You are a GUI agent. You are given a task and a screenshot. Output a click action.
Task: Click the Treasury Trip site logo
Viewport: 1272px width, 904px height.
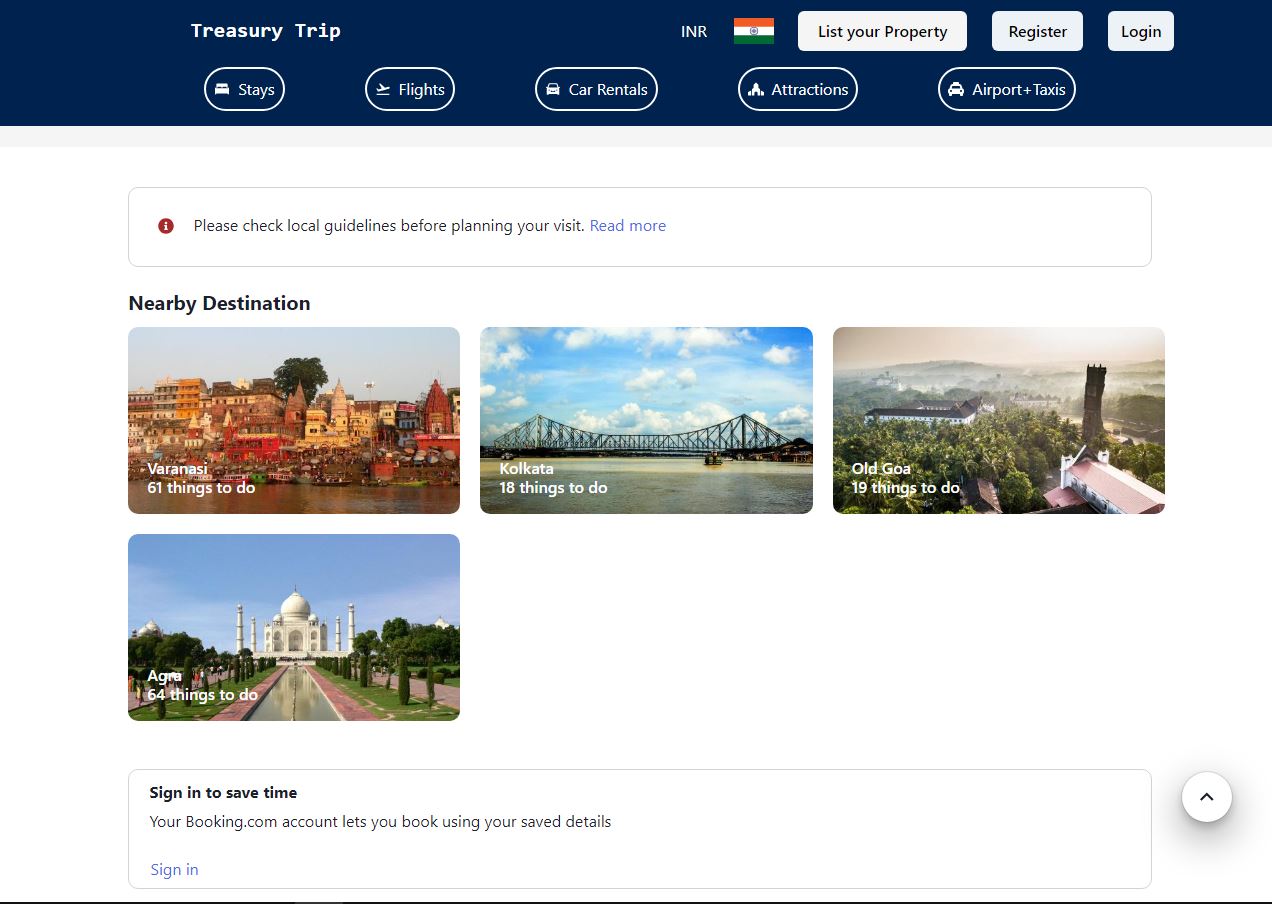coord(265,30)
